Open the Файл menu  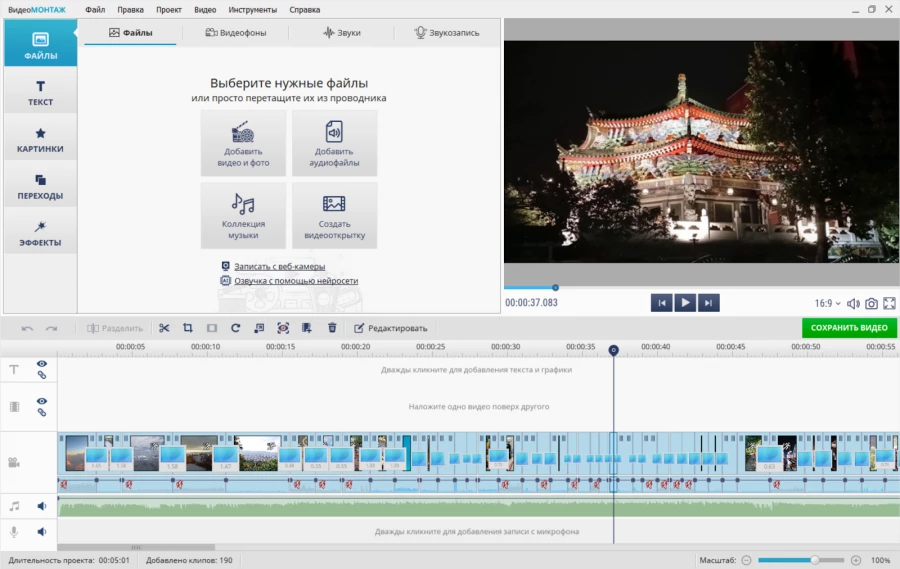(95, 10)
